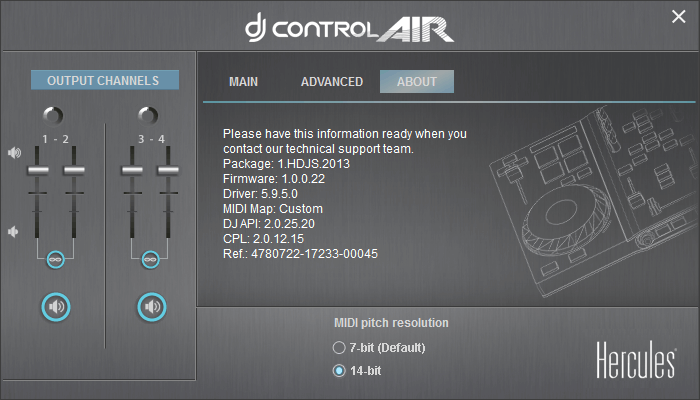This screenshot has height=400, width=700.
Task: Click the 'Ref.: 4780722-17233-00045' line
Action: coord(300,254)
